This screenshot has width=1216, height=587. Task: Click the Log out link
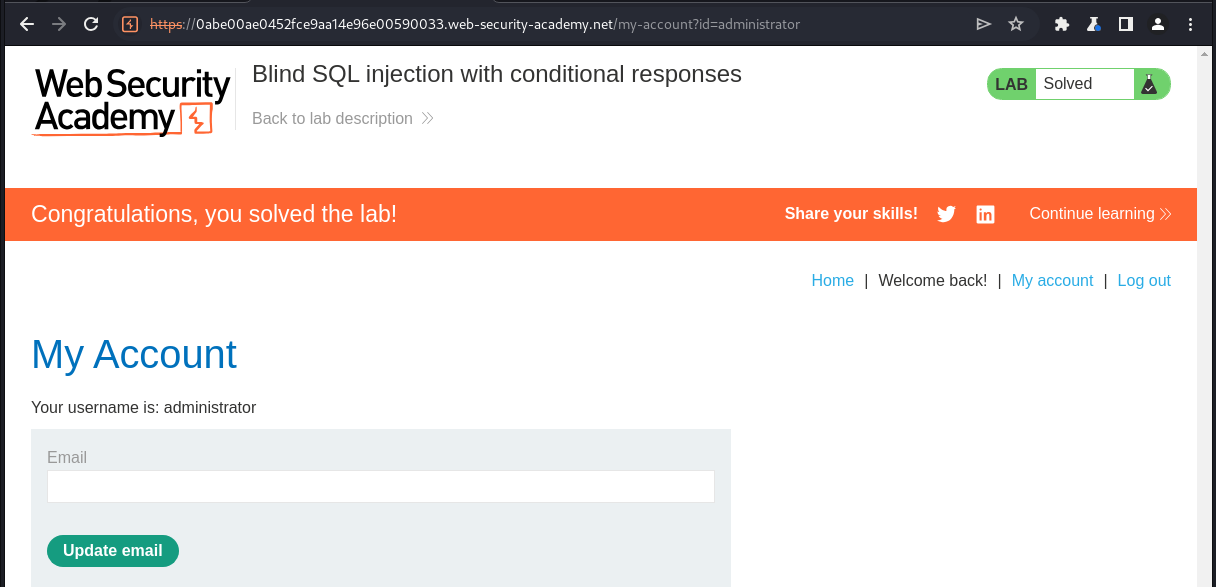point(1144,281)
